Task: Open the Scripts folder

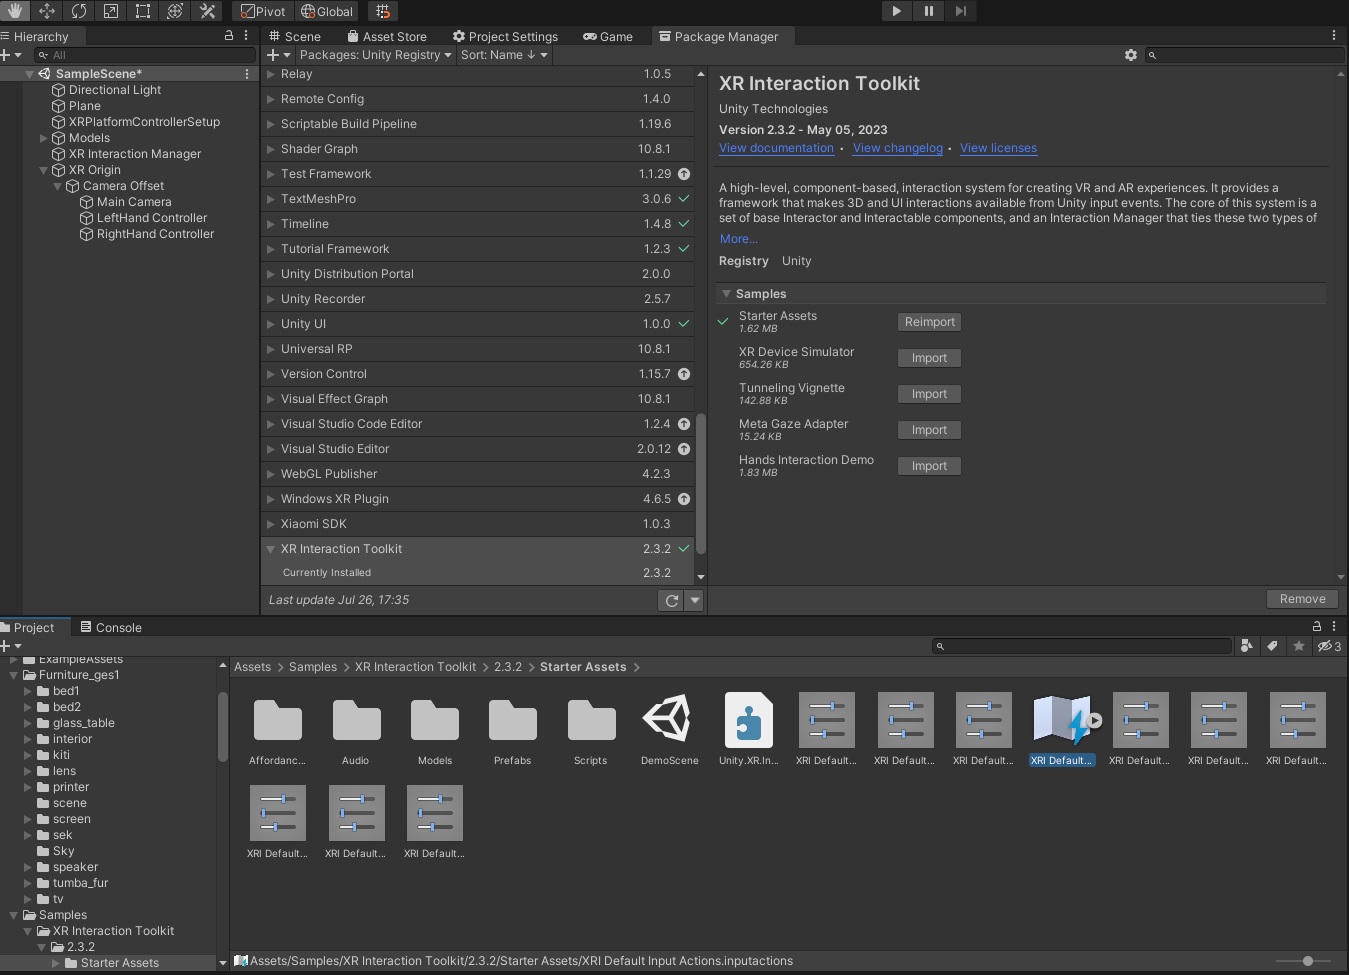Action: (591, 729)
